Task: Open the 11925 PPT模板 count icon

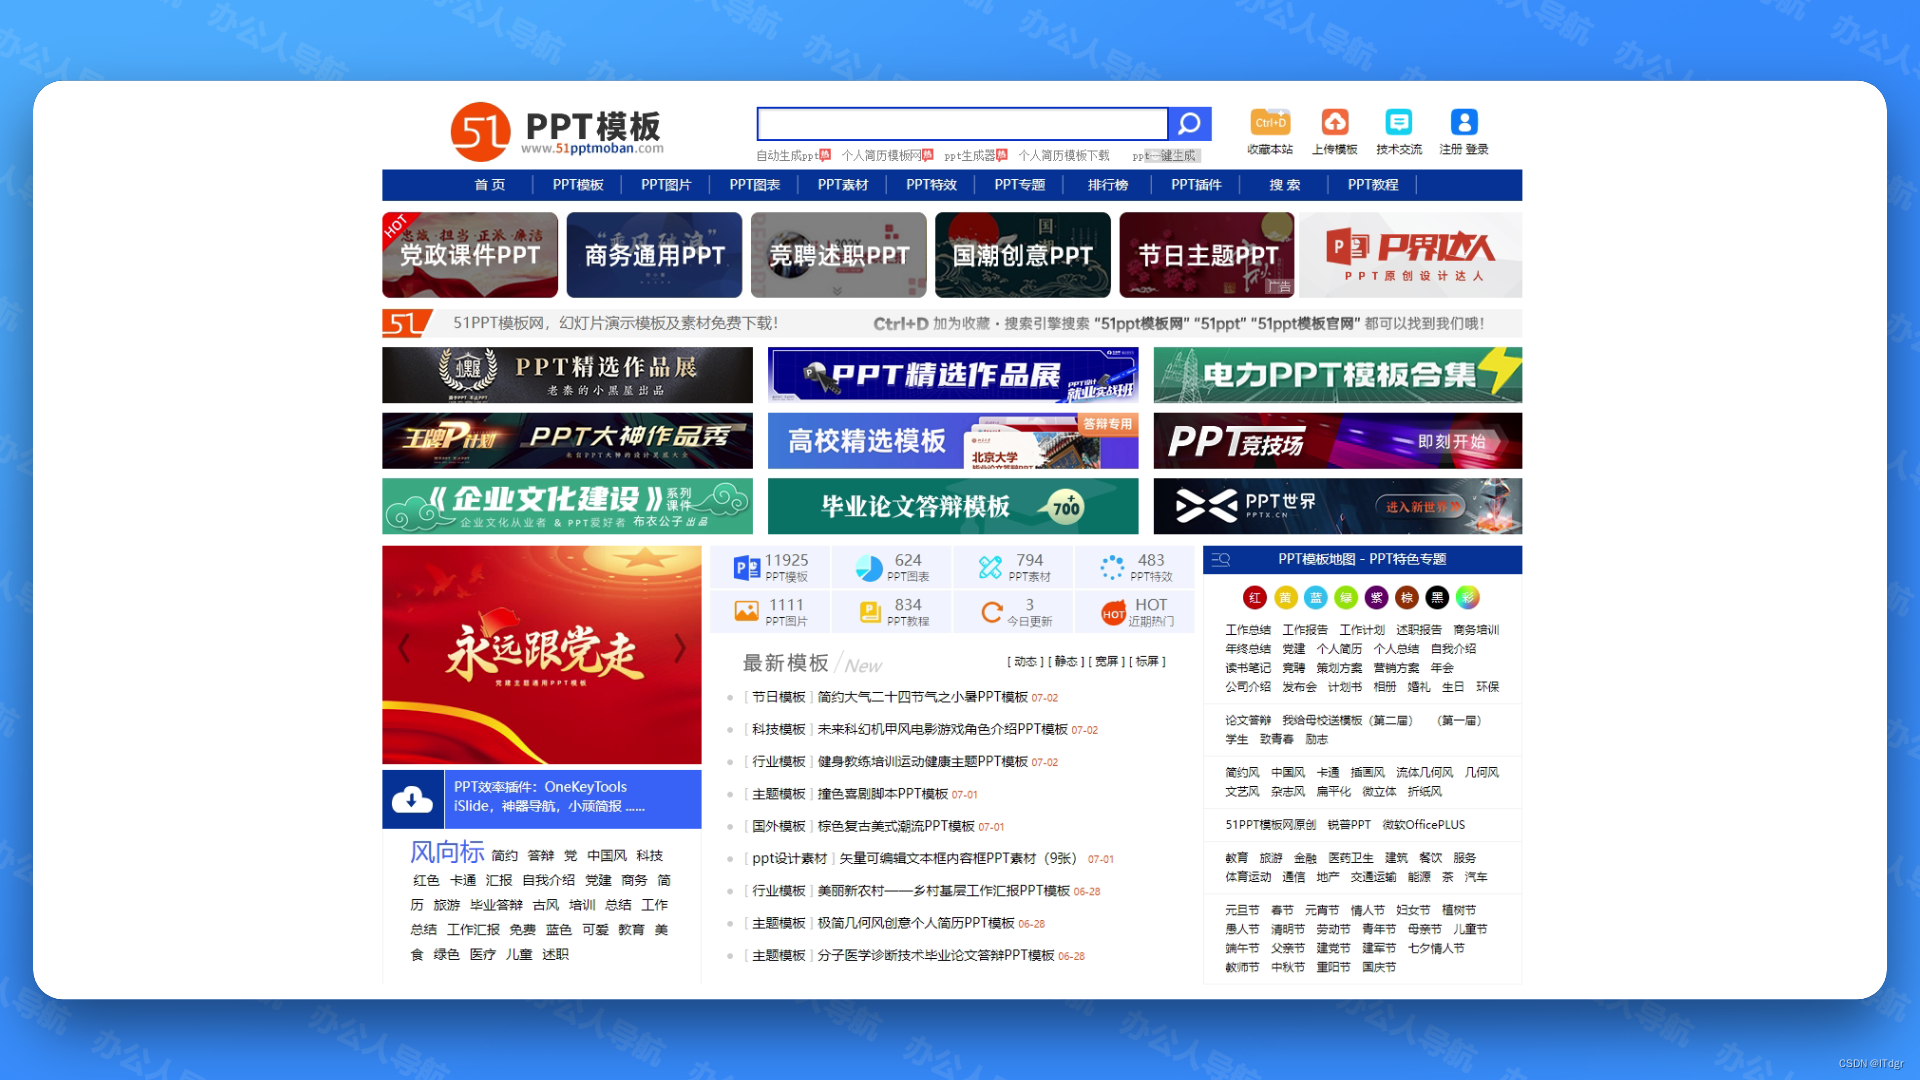Action: [x=746, y=567]
